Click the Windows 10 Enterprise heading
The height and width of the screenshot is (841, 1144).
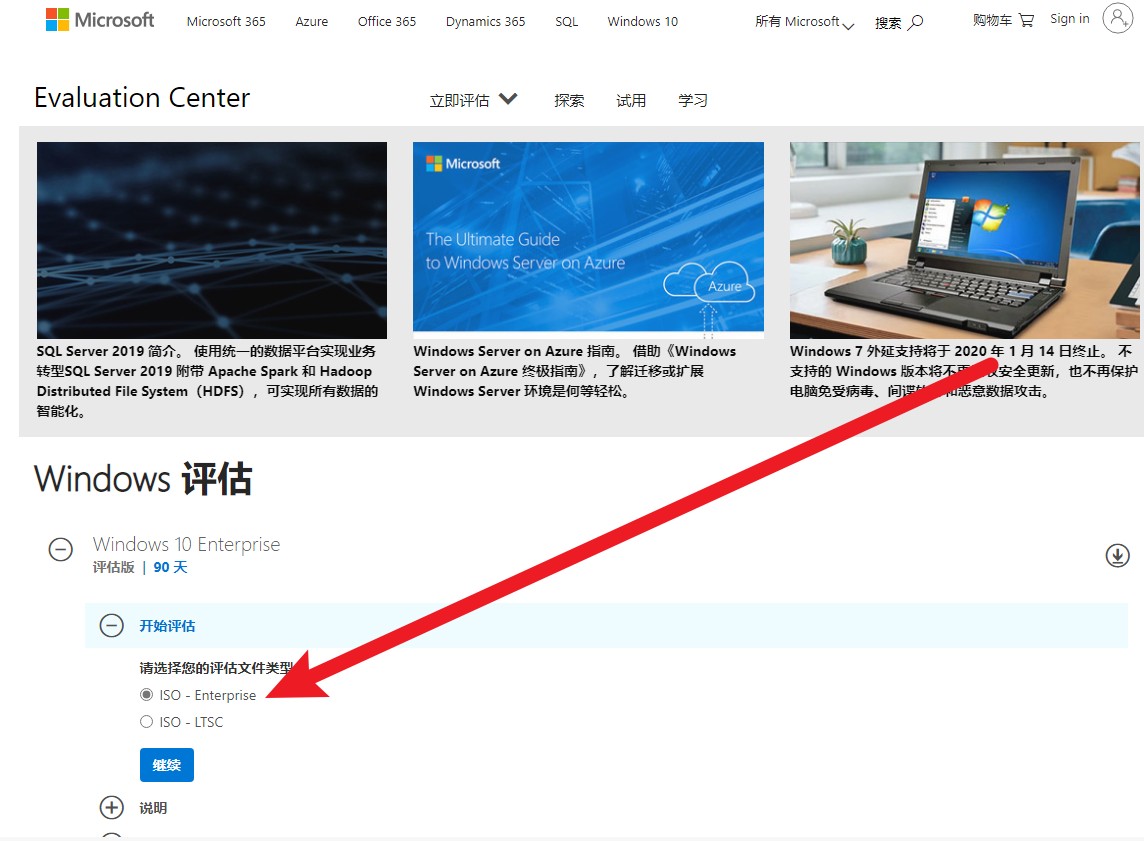tap(186, 544)
